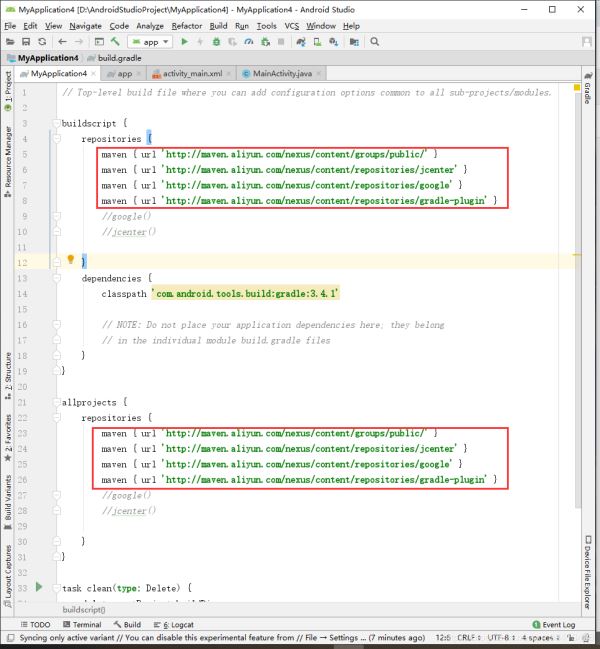Close the MyApplication4 editor tab
Screen dimensions: 600x649
pyautogui.click(x=94, y=74)
